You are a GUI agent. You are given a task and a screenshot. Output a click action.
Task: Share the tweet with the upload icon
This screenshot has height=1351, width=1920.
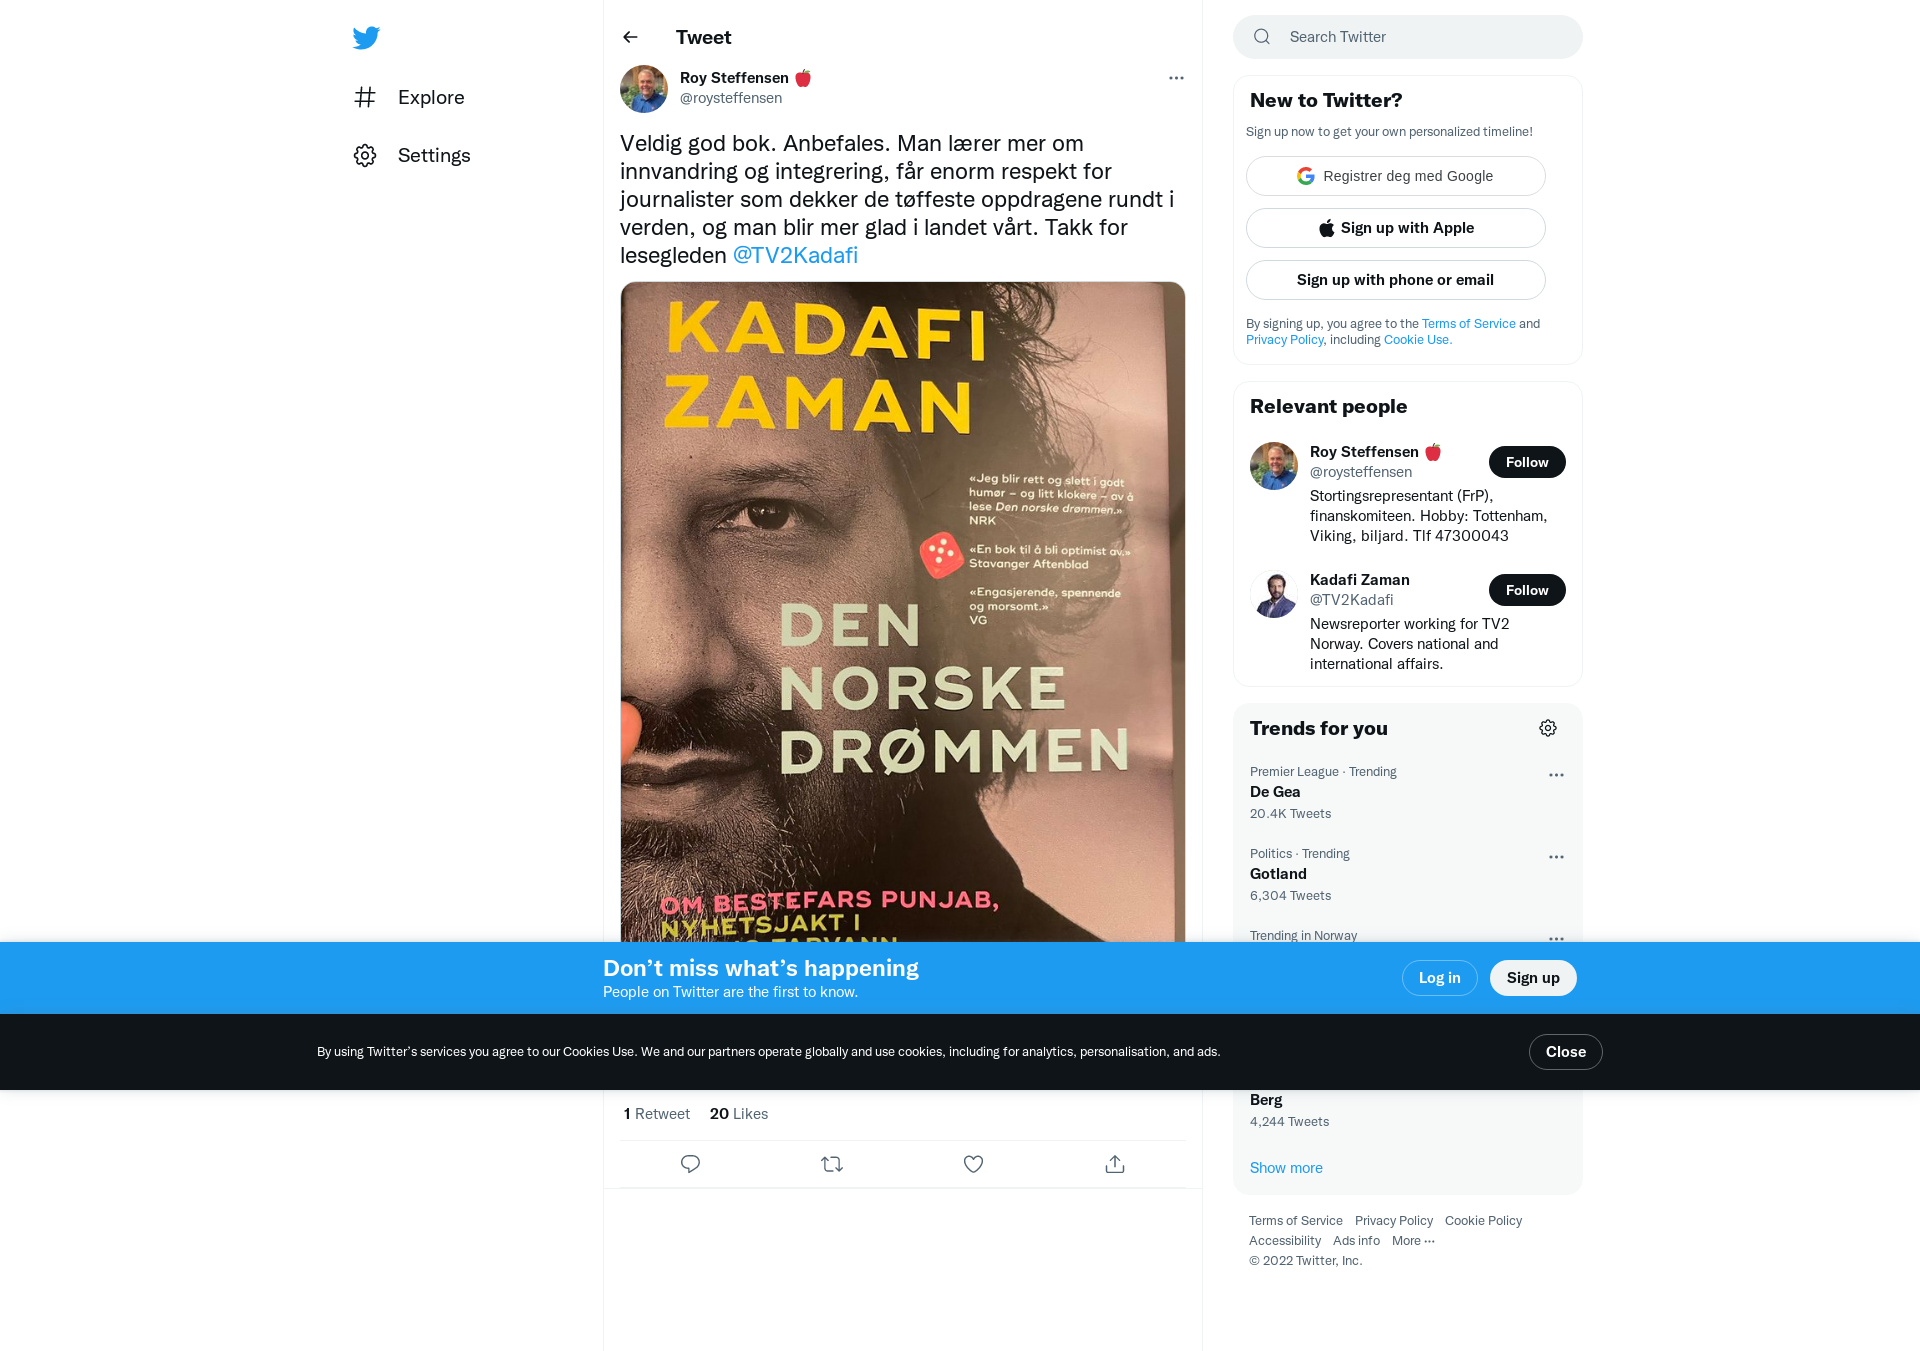coord(1115,1164)
